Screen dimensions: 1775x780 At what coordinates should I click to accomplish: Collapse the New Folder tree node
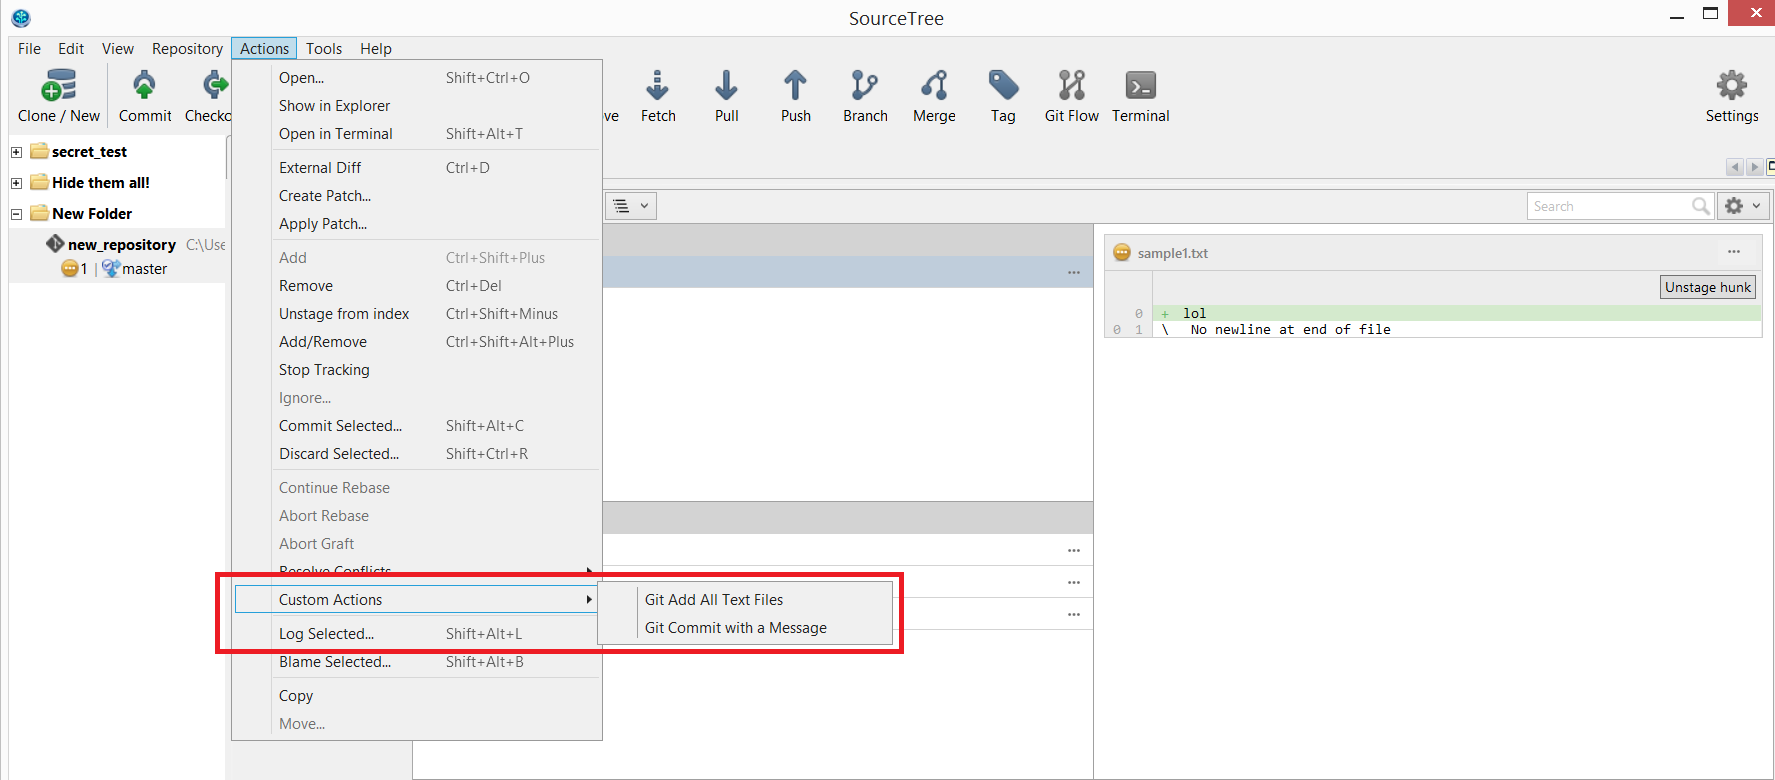[x=16, y=214]
